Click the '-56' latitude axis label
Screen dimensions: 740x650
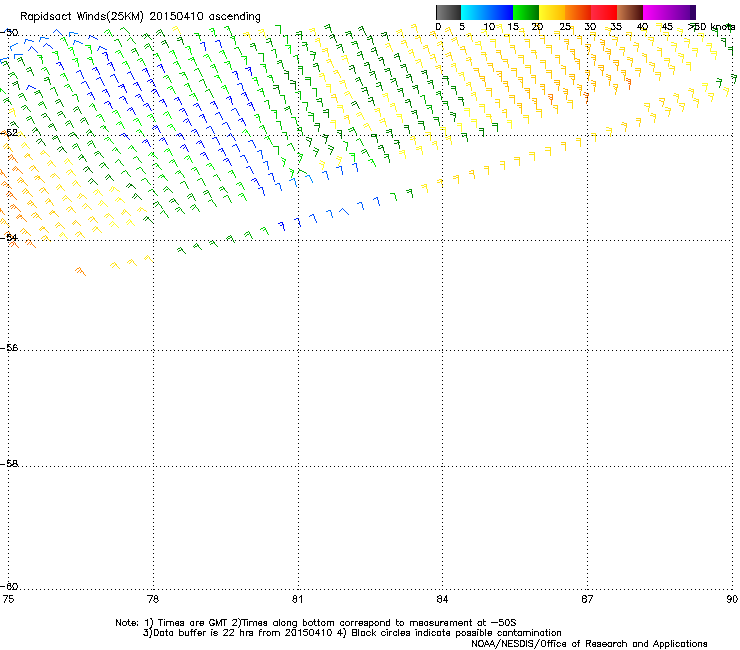9,348
